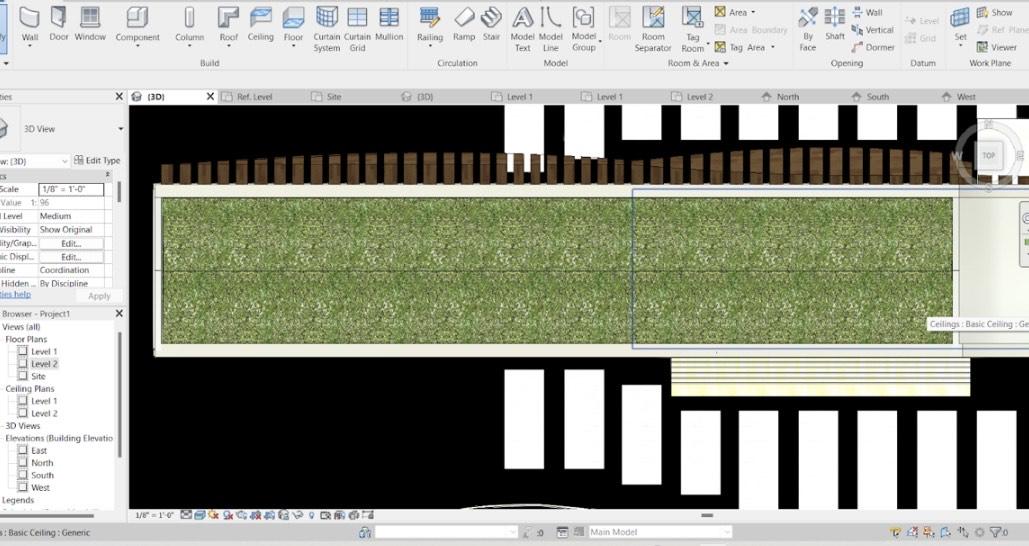Click the Curtain System tool
The height and width of the screenshot is (546, 1029).
tap(327, 29)
